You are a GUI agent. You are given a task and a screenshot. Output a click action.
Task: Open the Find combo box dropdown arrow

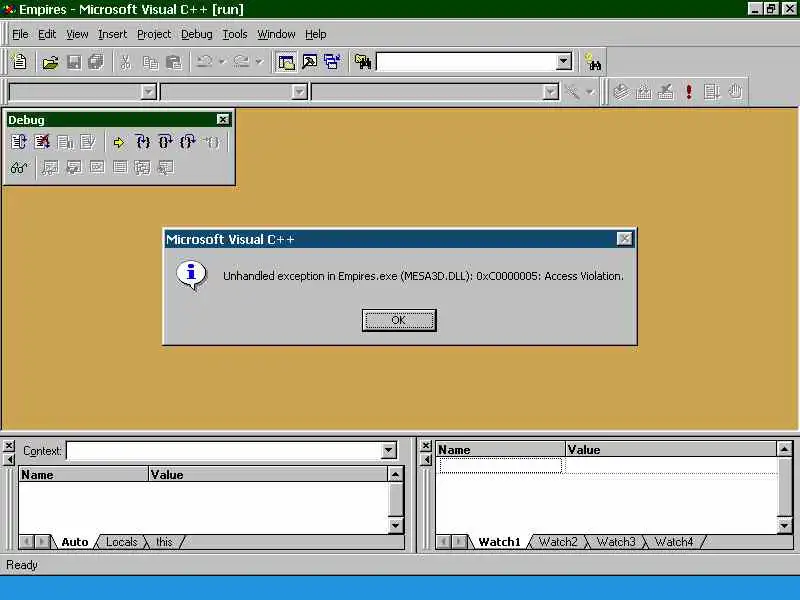coord(564,62)
